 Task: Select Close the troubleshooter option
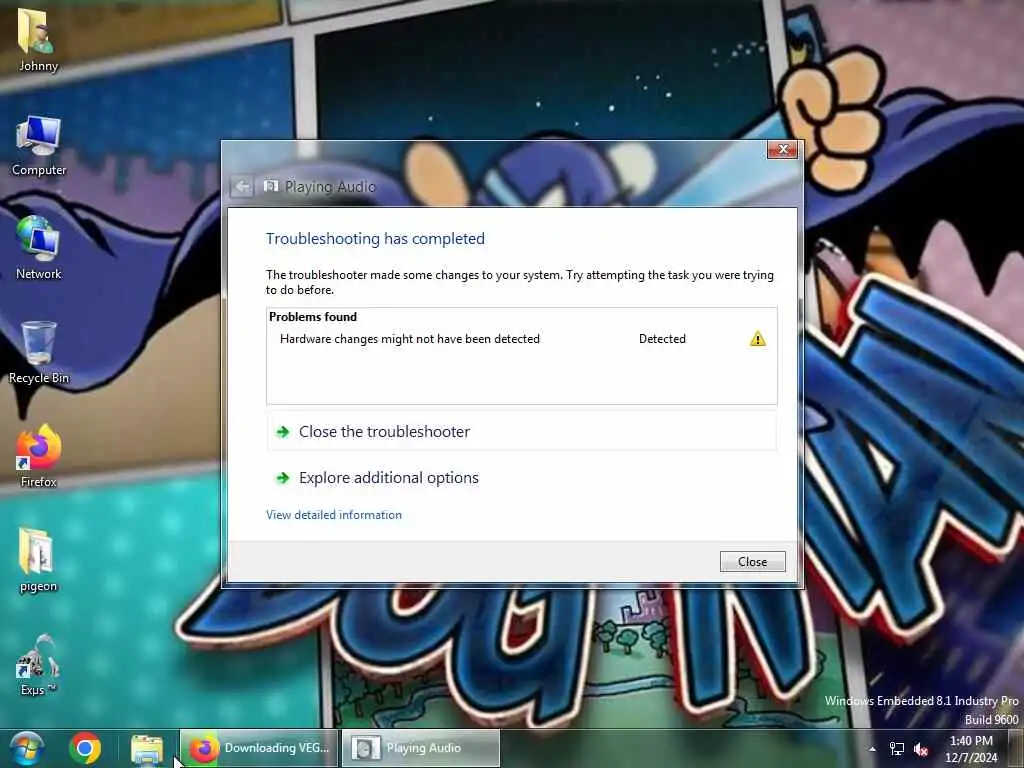pyautogui.click(x=521, y=432)
